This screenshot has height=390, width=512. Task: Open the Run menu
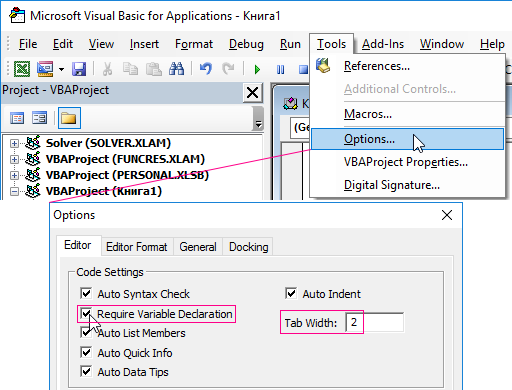290,44
